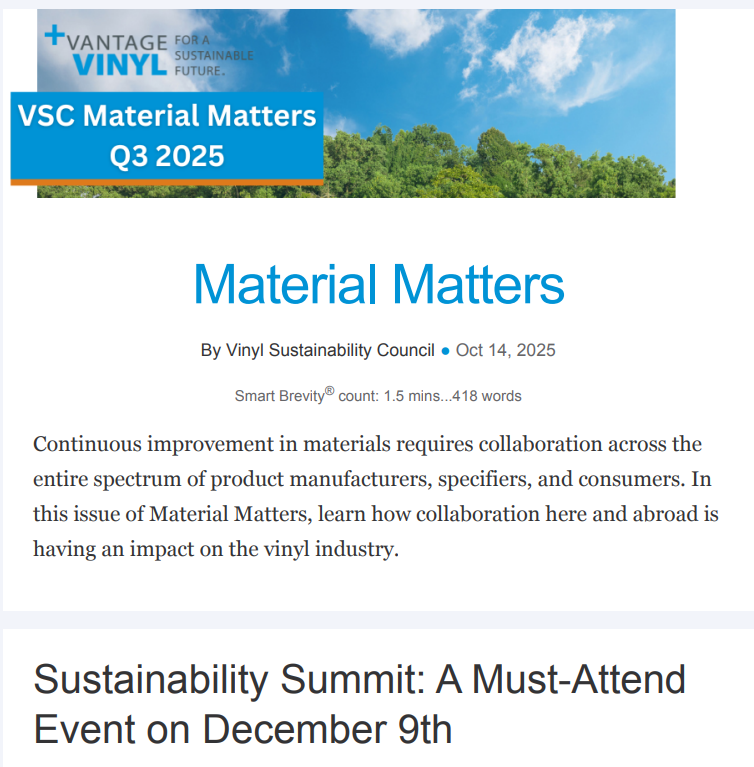Click the 'Vinyl Sustainability Council' author name
Screen dimensions: 754x767
331,350
